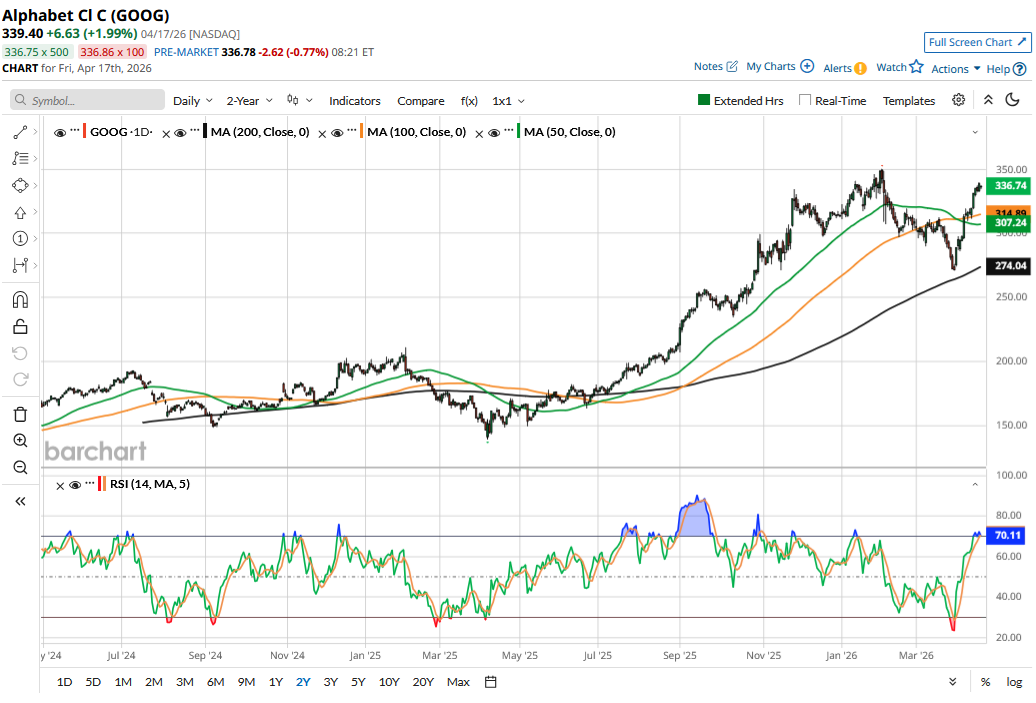The image size is (1036, 703).
Task: Toggle the Extended Hrs checkbox
Action: pyautogui.click(x=704, y=101)
